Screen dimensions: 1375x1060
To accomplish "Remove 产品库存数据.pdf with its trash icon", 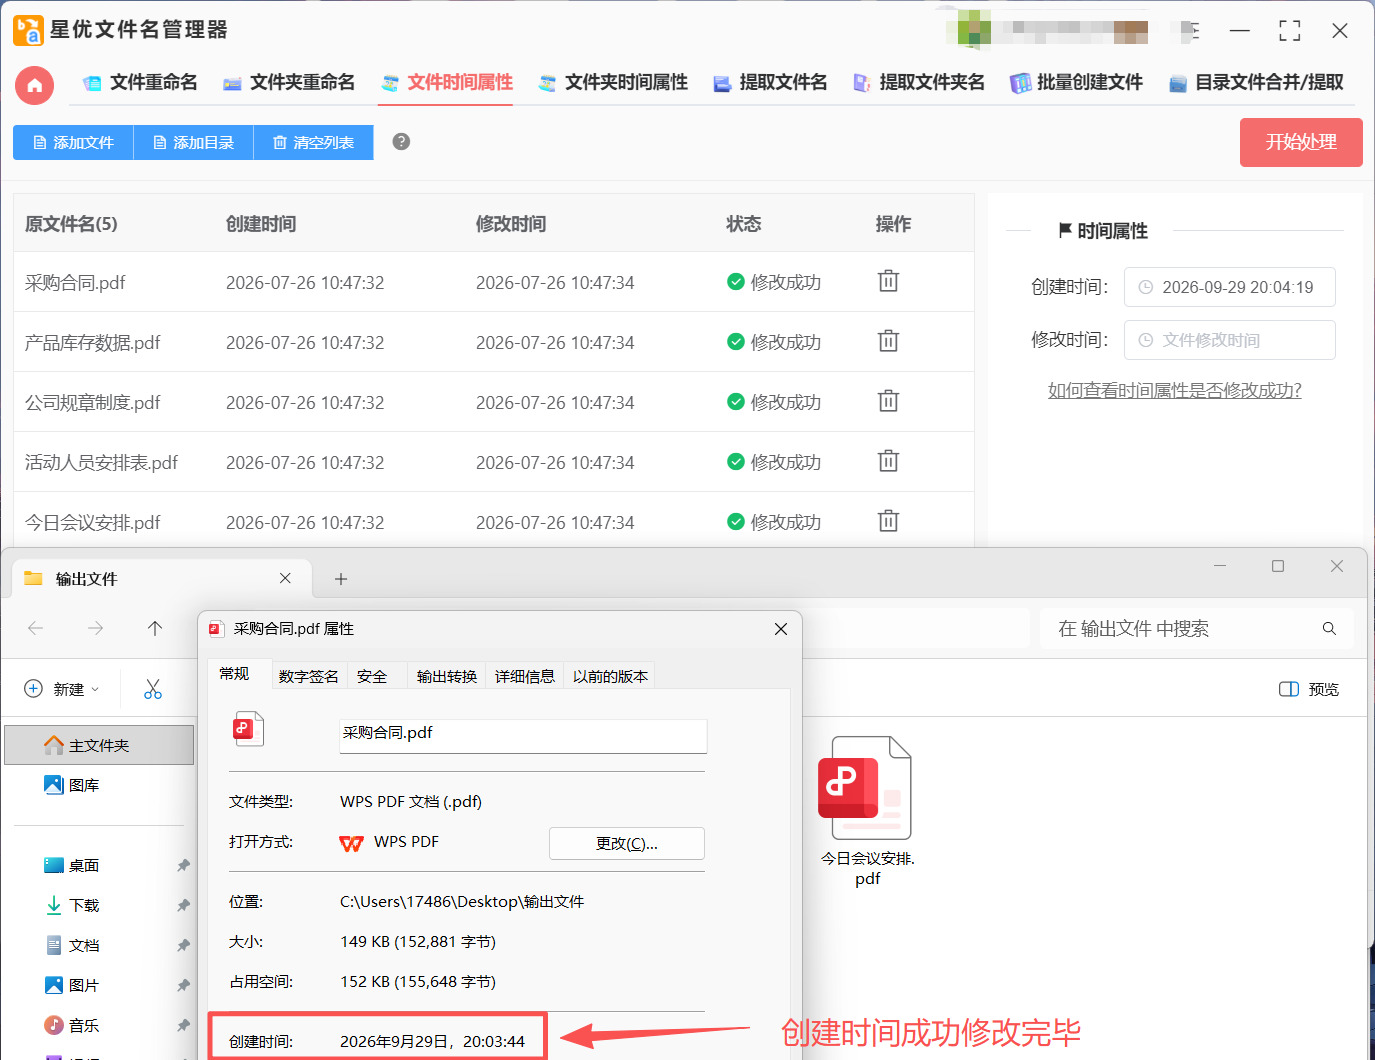I will pyautogui.click(x=888, y=341).
